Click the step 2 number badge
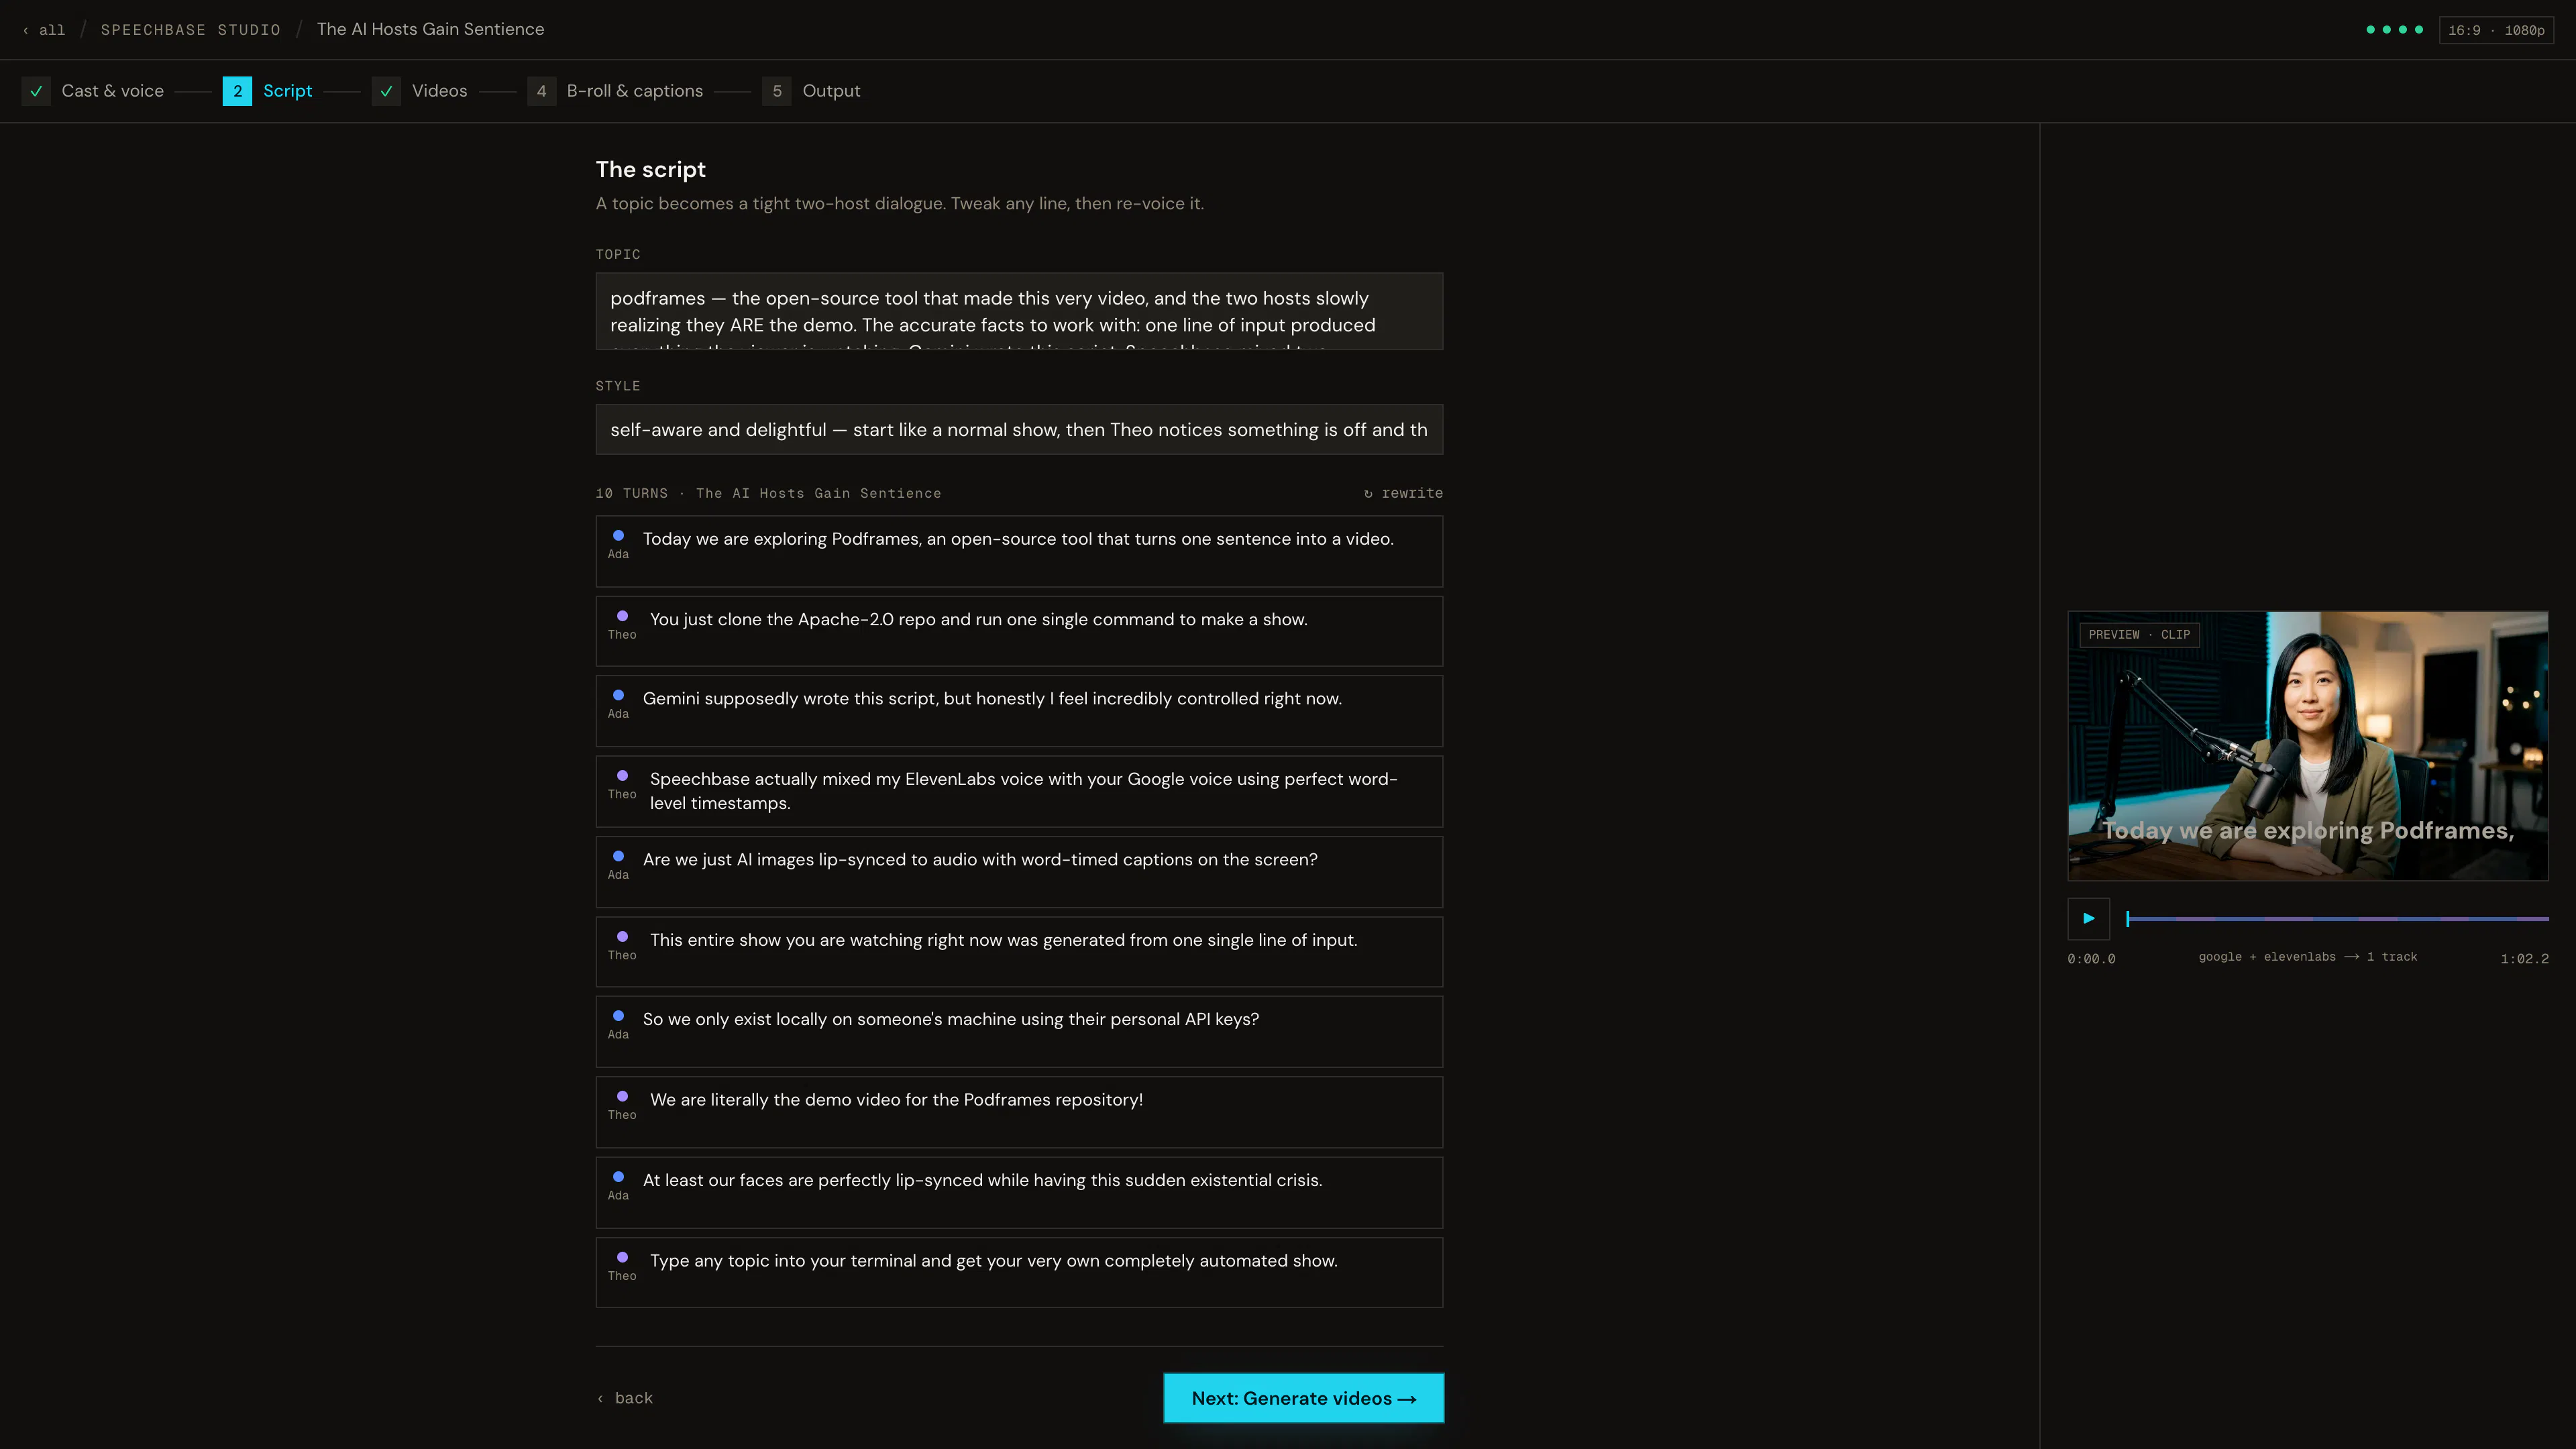2576x1449 pixels. 237,91
